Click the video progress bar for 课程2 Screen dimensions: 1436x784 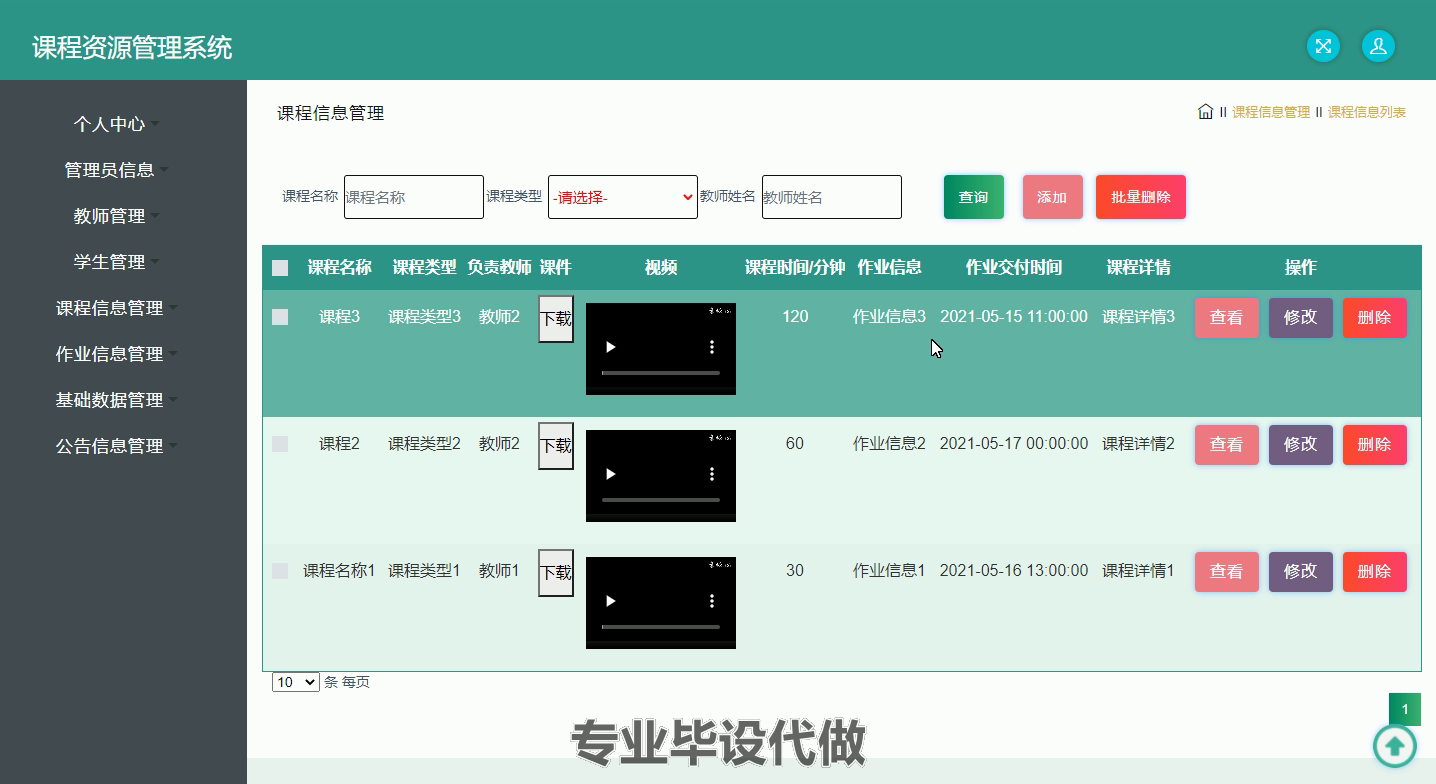tap(661, 500)
